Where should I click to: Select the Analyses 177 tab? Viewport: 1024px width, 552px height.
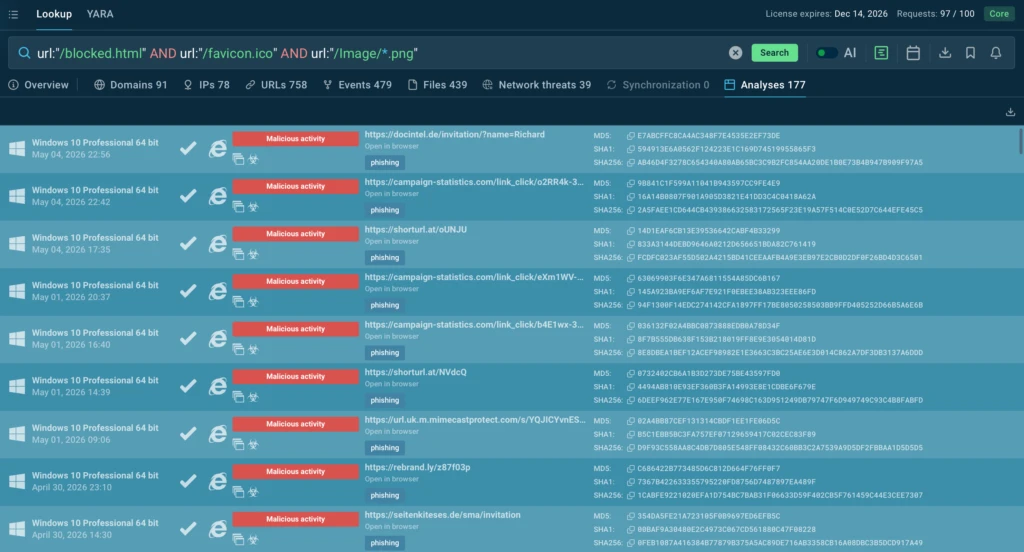pos(765,85)
